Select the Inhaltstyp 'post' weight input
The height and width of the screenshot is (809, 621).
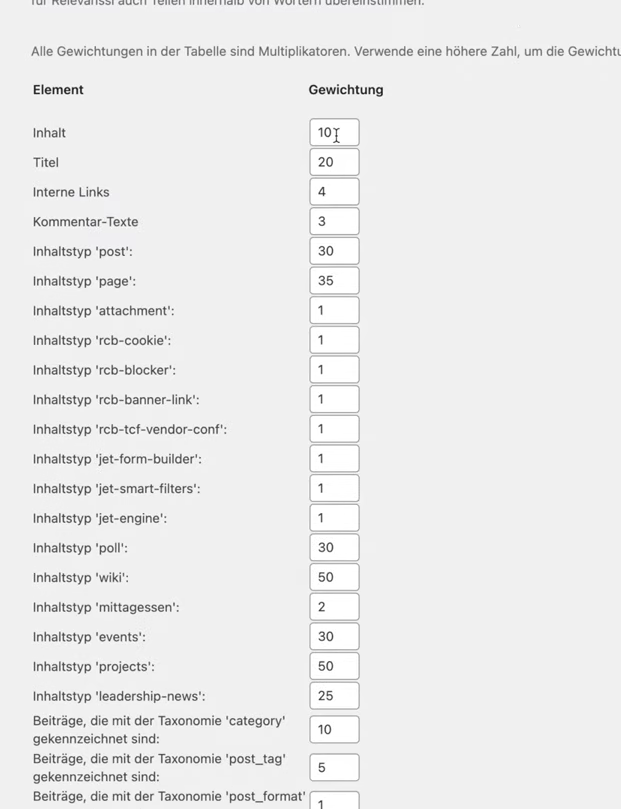[335, 250]
